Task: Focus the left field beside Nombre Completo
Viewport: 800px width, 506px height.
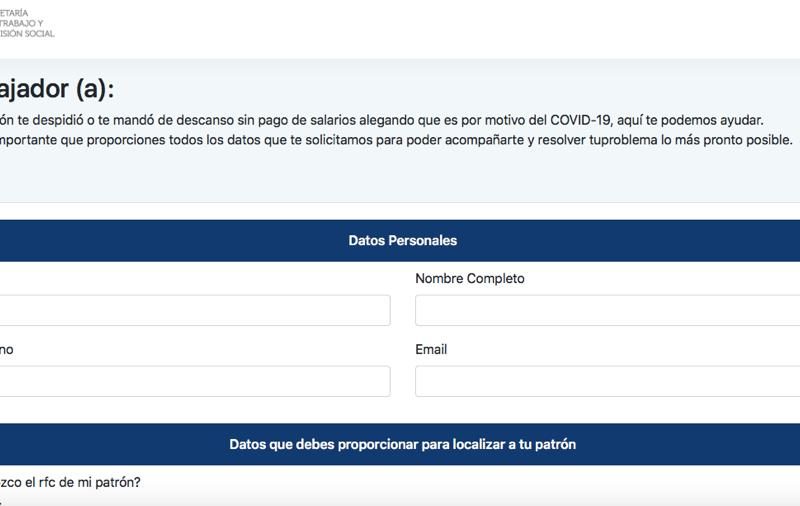Action: 195,310
